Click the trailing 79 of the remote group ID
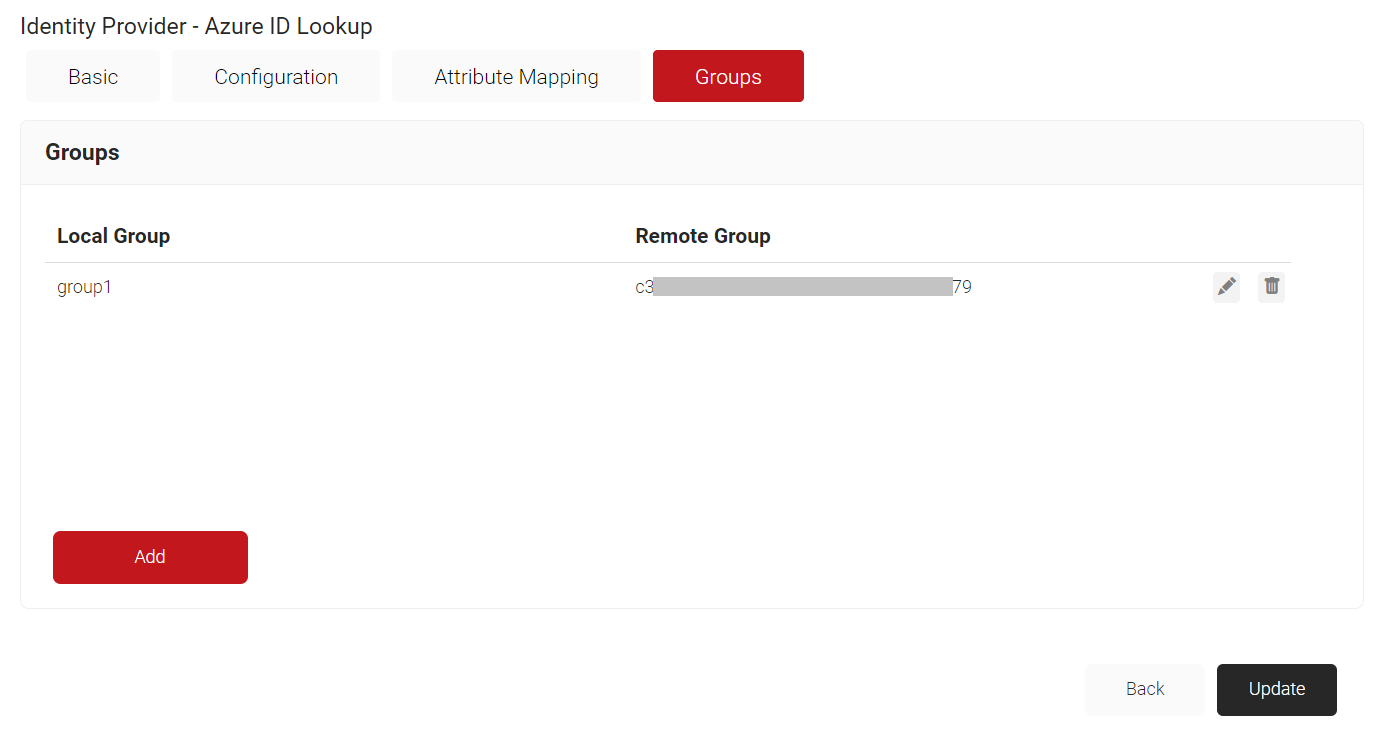The image size is (1386, 742). [x=962, y=287]
